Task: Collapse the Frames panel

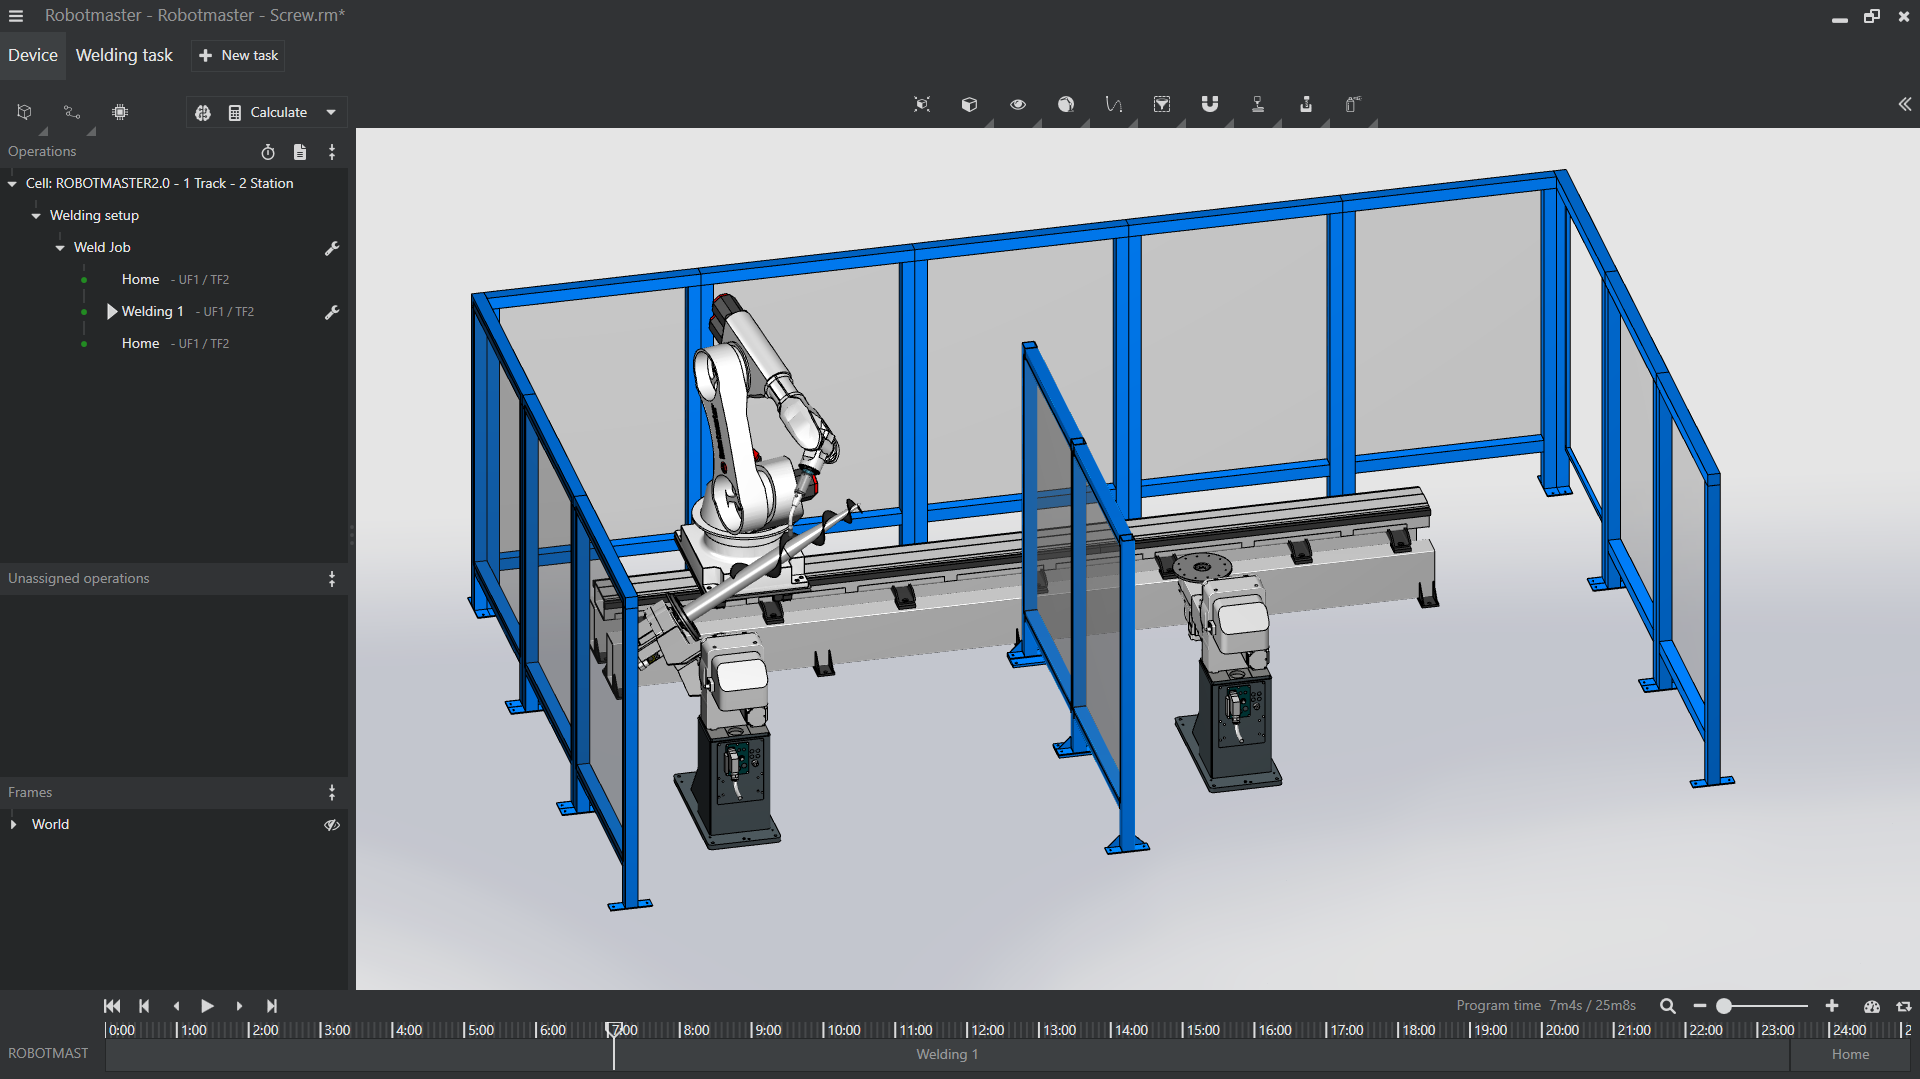Action: tap(332, 793)
